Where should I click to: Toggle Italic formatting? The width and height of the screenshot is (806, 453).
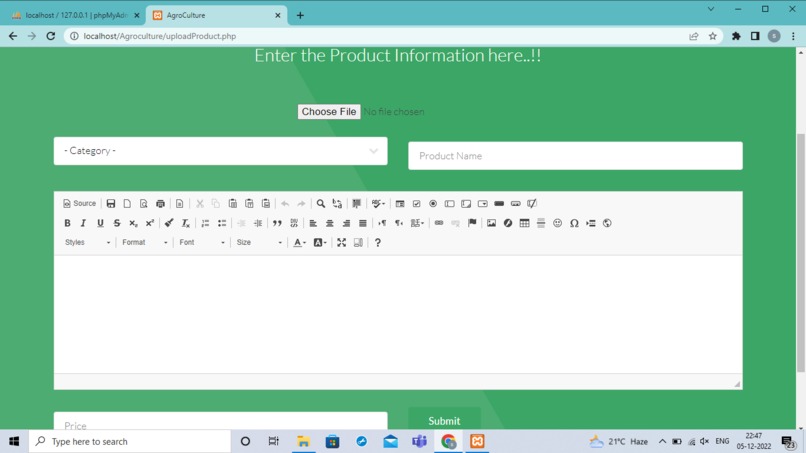tap(83, 223)
